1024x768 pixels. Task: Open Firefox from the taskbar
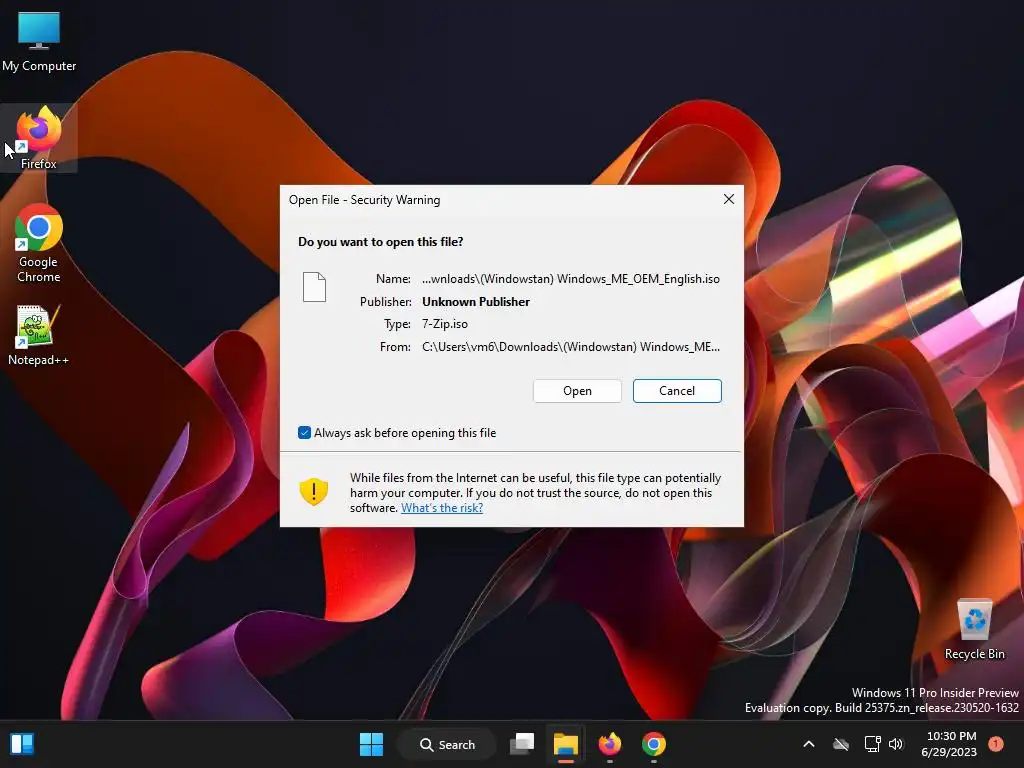(610, 744)
